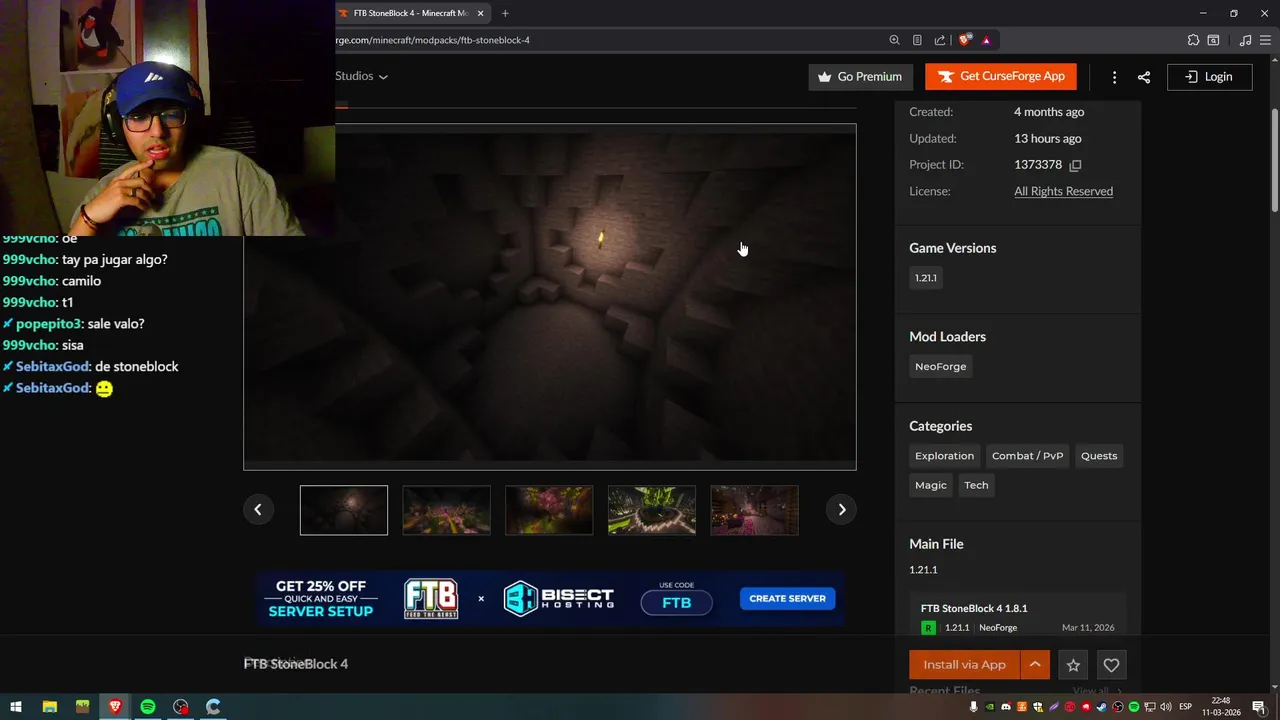Screen dimensions: 1280x720
Task: Click the microphone tray icon
Action: coord(973,707)
